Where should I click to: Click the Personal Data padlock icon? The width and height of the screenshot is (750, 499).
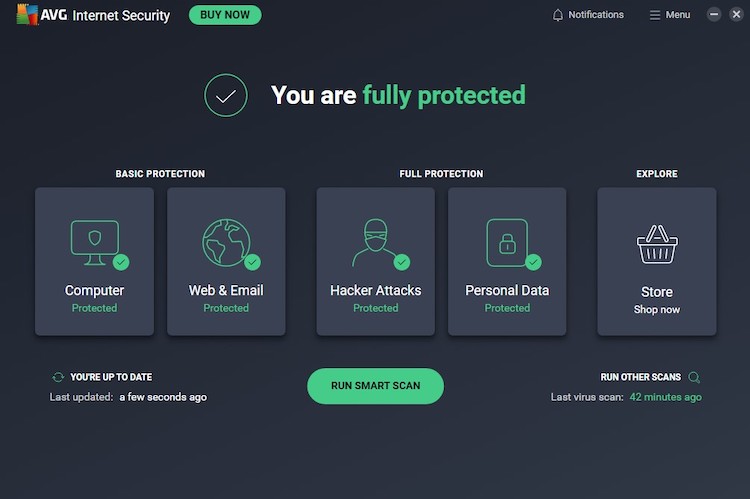[507, 241]
